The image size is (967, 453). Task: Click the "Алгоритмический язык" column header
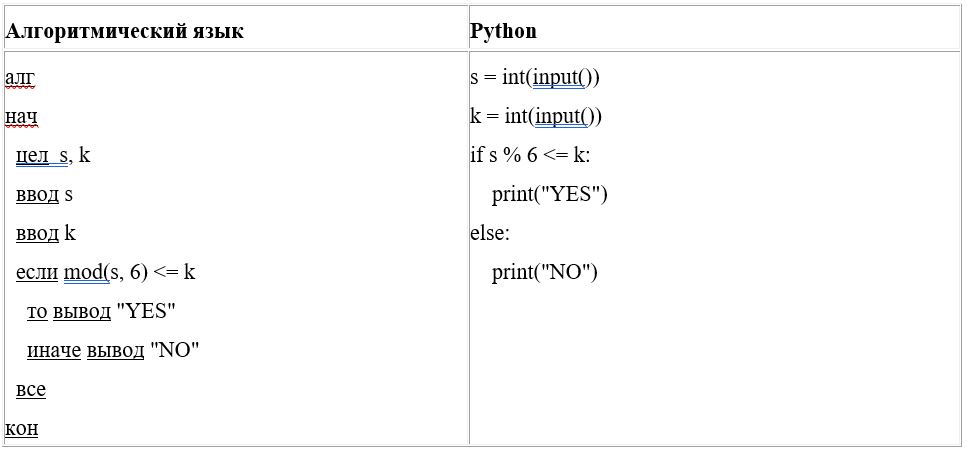125,31
